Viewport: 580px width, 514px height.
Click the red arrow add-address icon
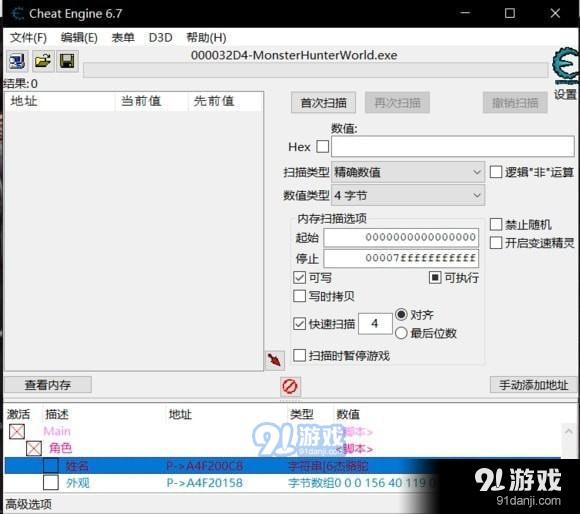(274, 360)
